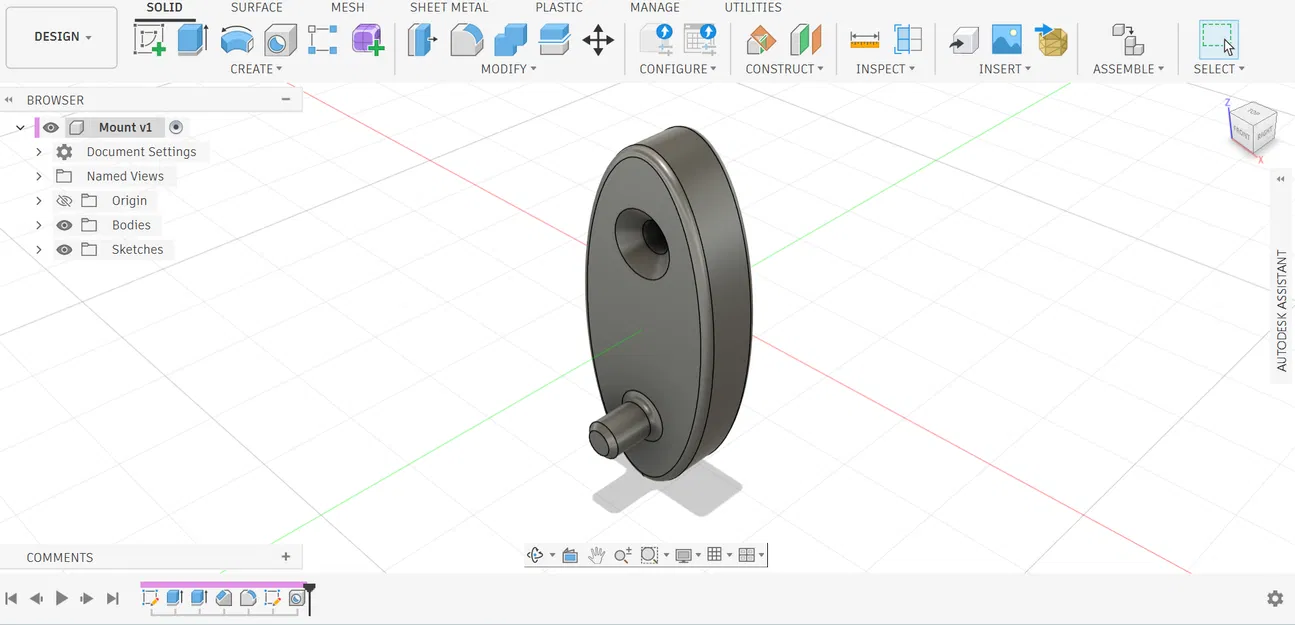Toggle visibility eye for Mount v1
Screen dimensions: 1295x625
51,127
